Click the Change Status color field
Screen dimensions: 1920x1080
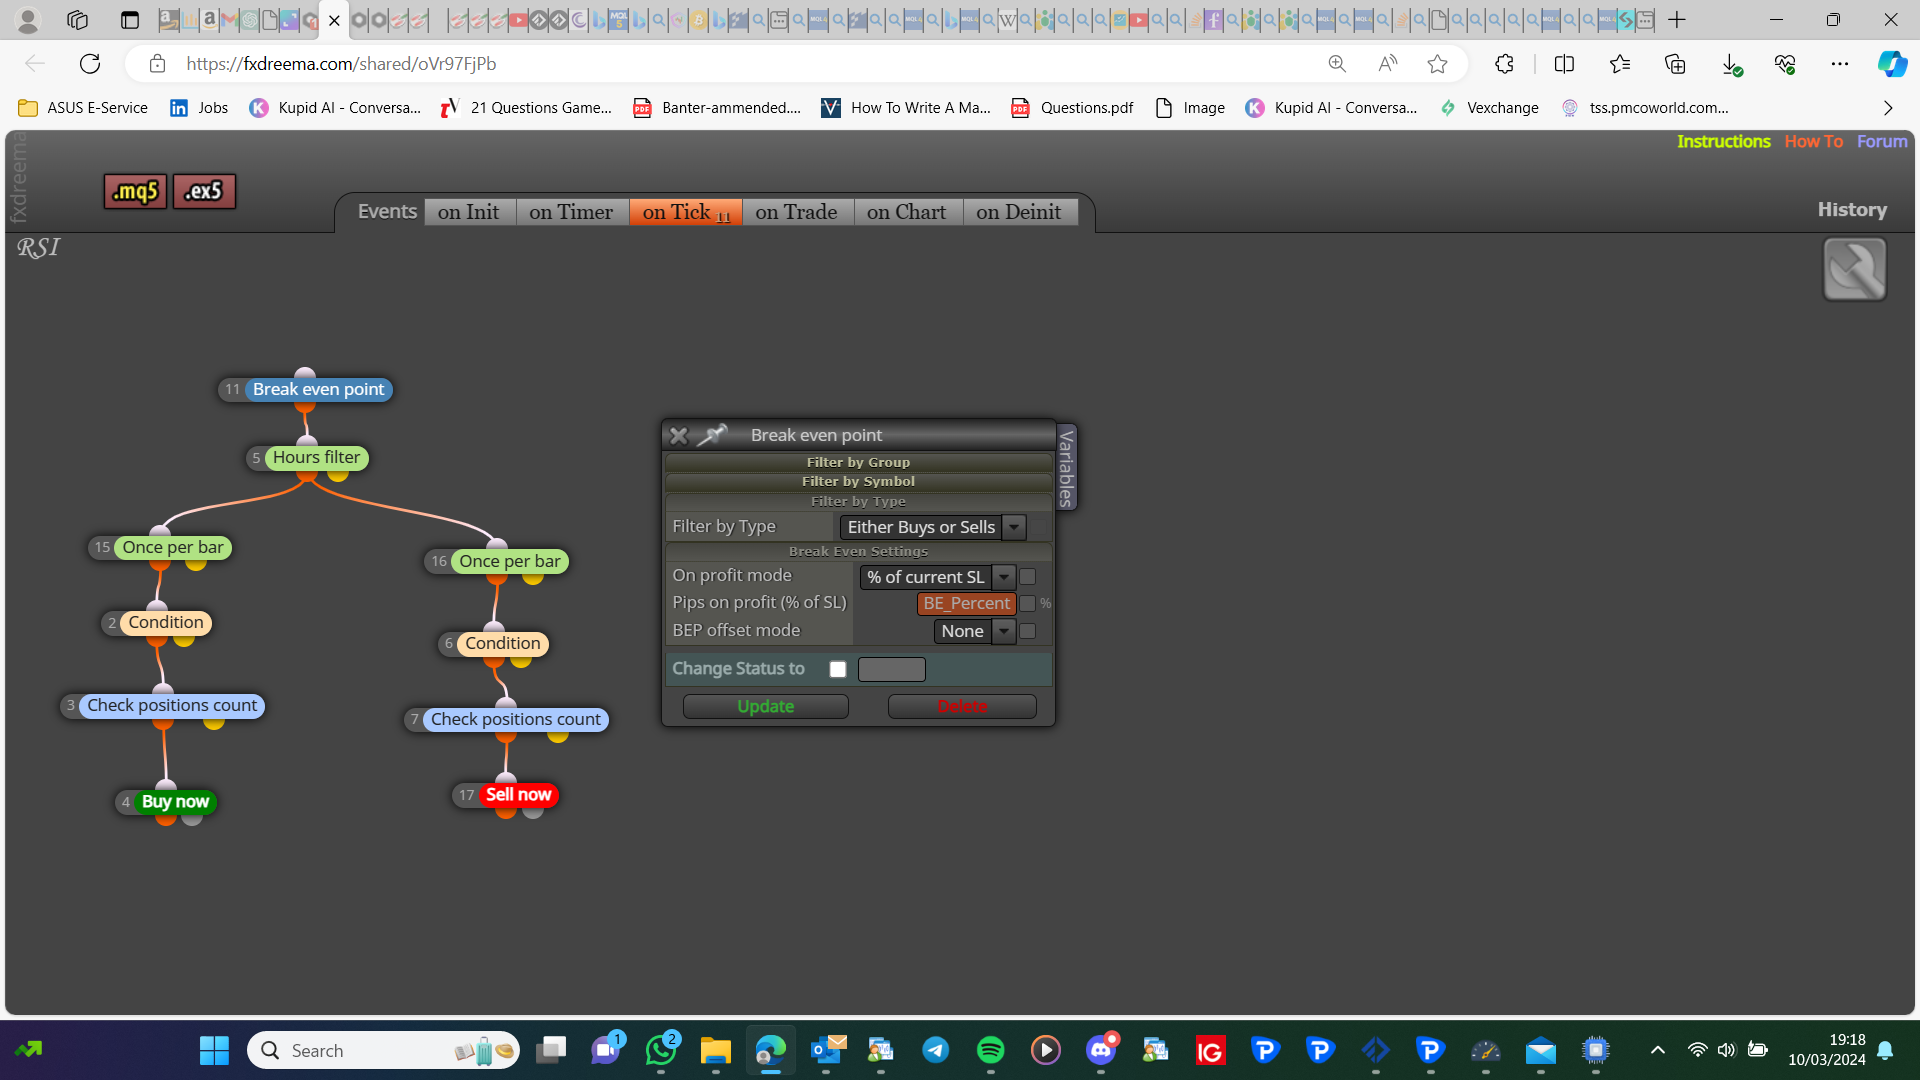[892, 669]
